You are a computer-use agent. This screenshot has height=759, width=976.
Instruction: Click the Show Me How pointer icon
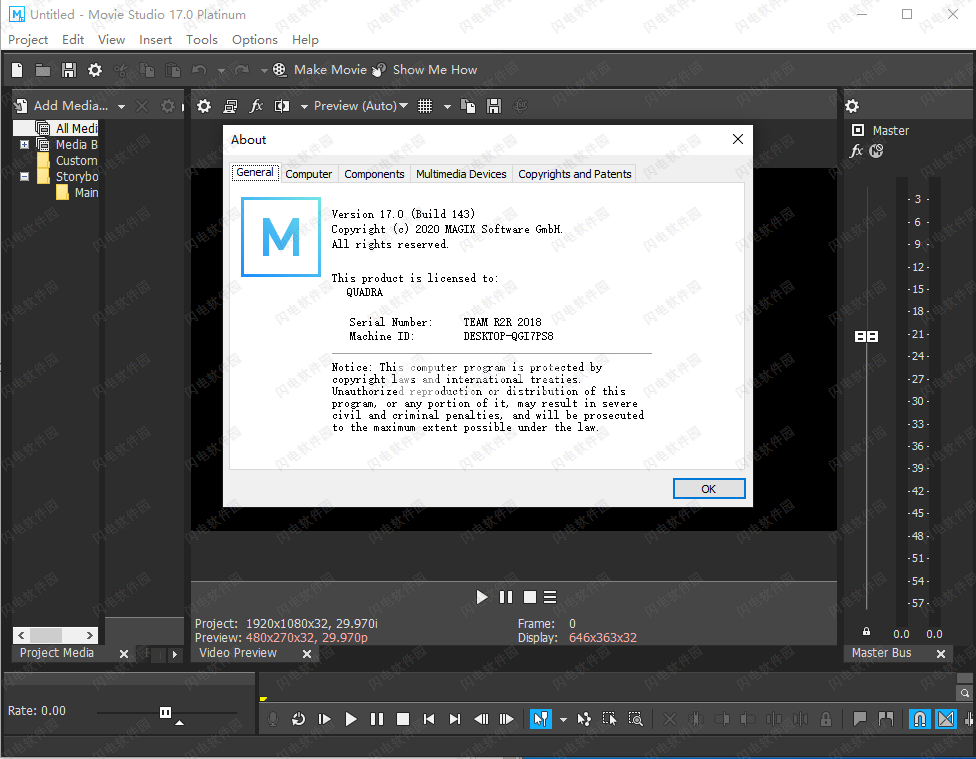[x=378, y=70]
